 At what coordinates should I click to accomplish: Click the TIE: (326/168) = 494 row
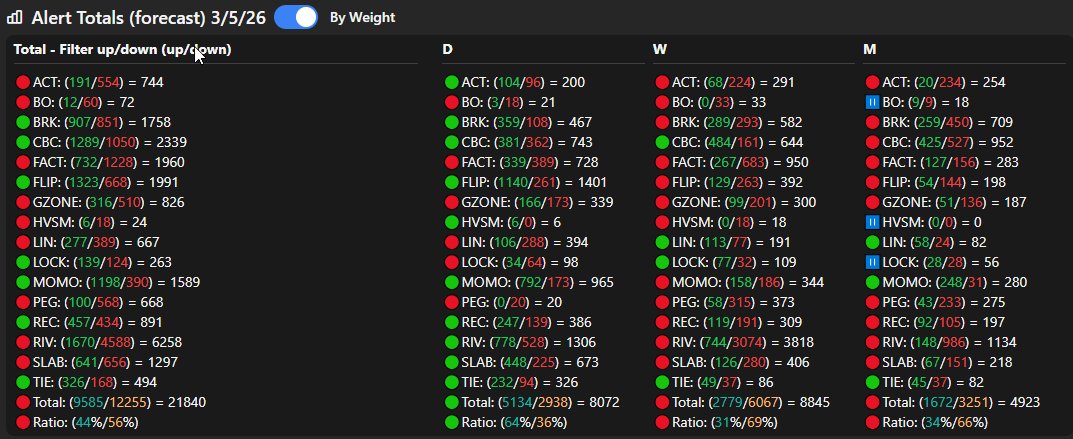pyautogui.click(x=87, y=382)
